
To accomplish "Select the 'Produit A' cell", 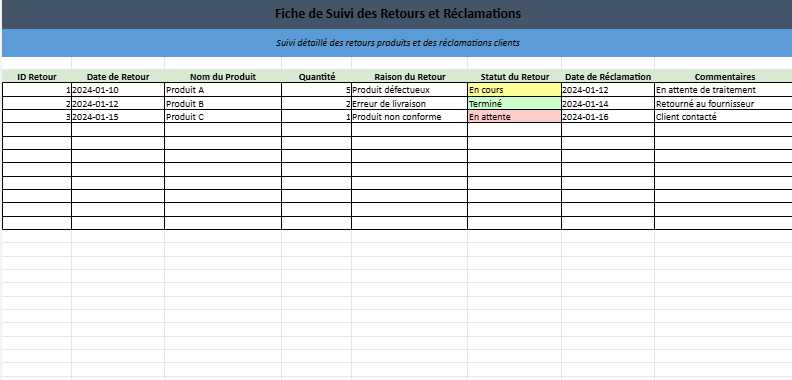I will (x=223, y=90).
